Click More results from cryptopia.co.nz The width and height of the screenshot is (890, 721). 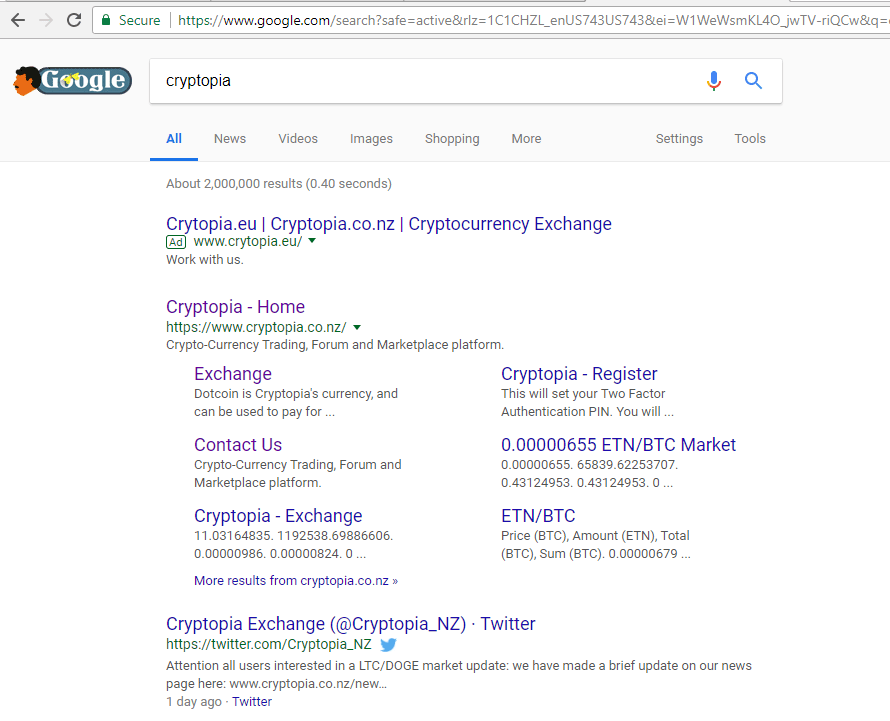pos(296,581)
